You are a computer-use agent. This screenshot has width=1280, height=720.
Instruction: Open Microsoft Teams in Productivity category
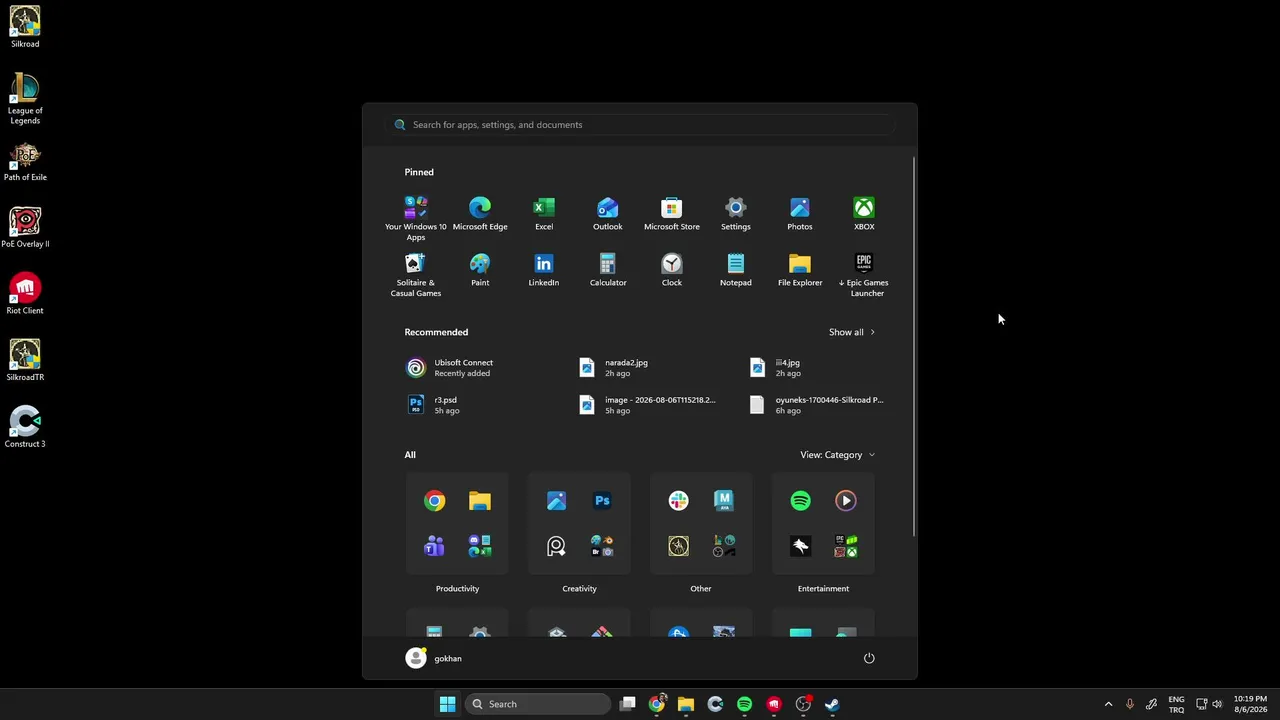coord(435,546)
